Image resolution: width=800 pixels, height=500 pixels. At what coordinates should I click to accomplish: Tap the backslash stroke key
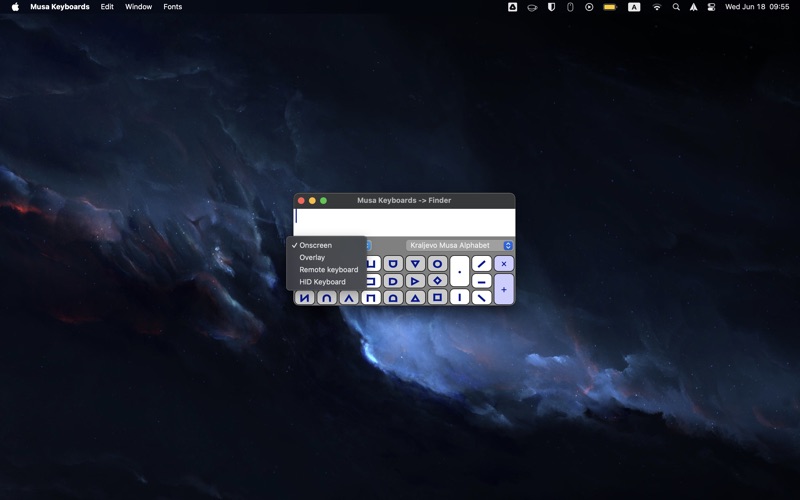482,297
